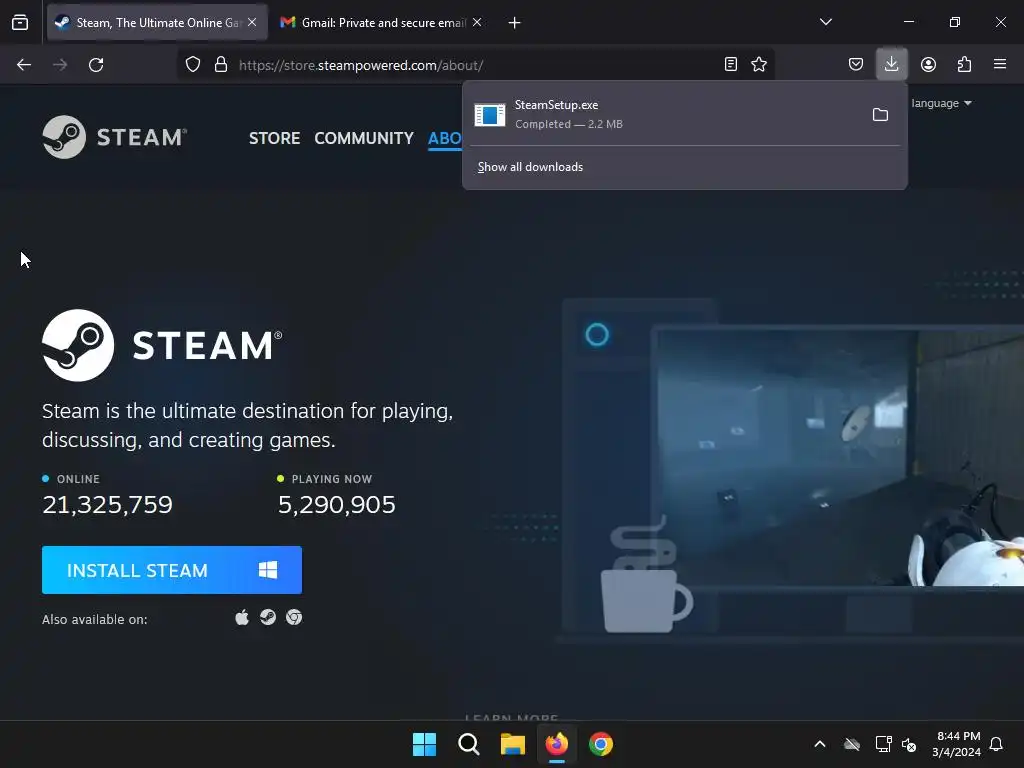View site security padlock info
This screenshot has height=768, width=1024.
(x=221, y=65)
